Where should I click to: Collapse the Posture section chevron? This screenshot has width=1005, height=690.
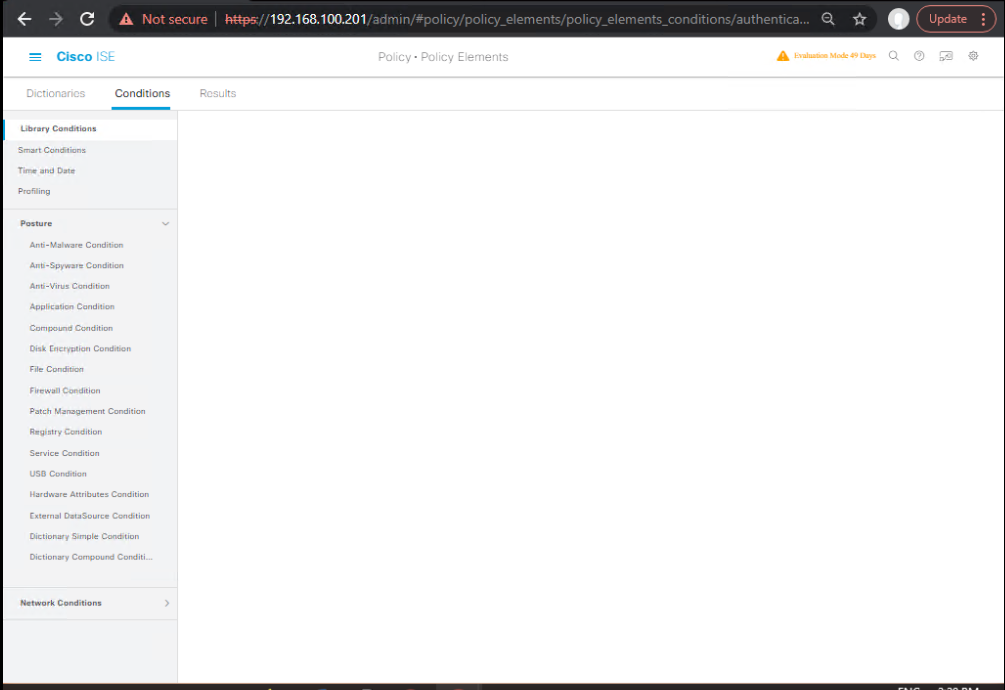[165, 224]
